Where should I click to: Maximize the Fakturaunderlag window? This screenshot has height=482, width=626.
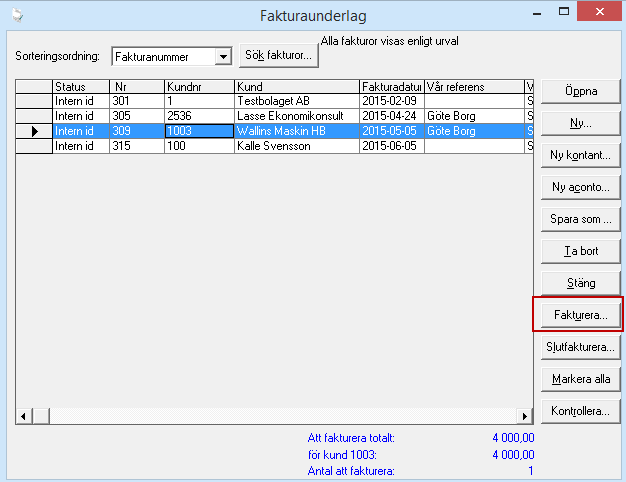tap(564, 12)
